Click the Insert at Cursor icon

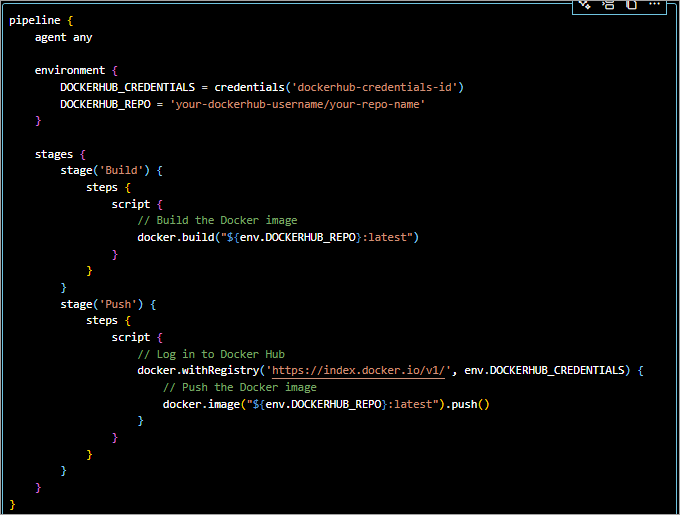click(x=608, y=5)
